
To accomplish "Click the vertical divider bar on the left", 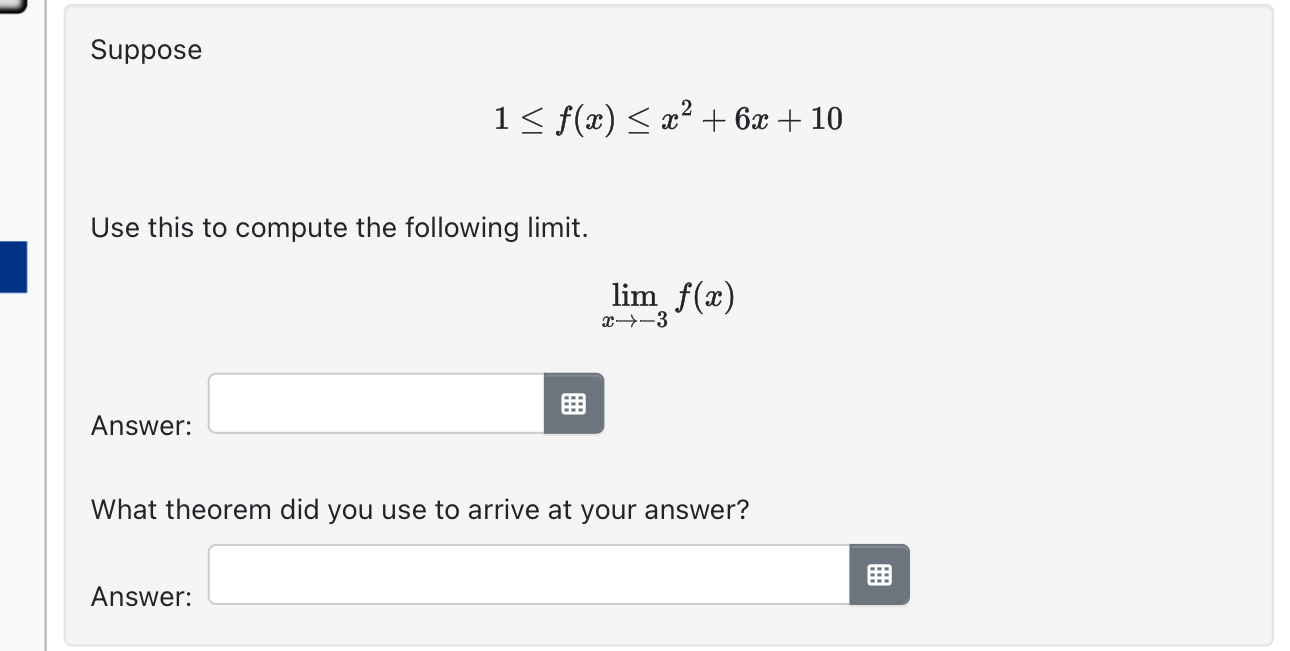I will pos(44,325).
